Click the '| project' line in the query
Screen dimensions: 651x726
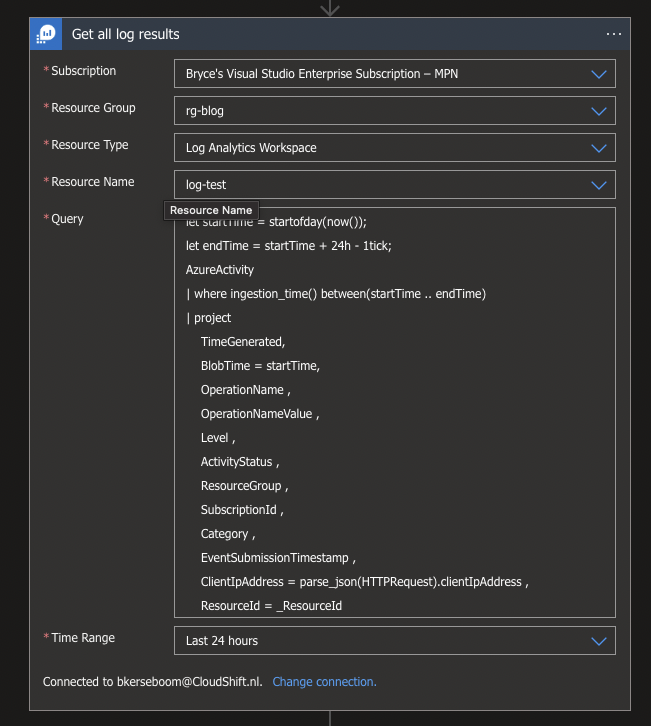[209, 318]
